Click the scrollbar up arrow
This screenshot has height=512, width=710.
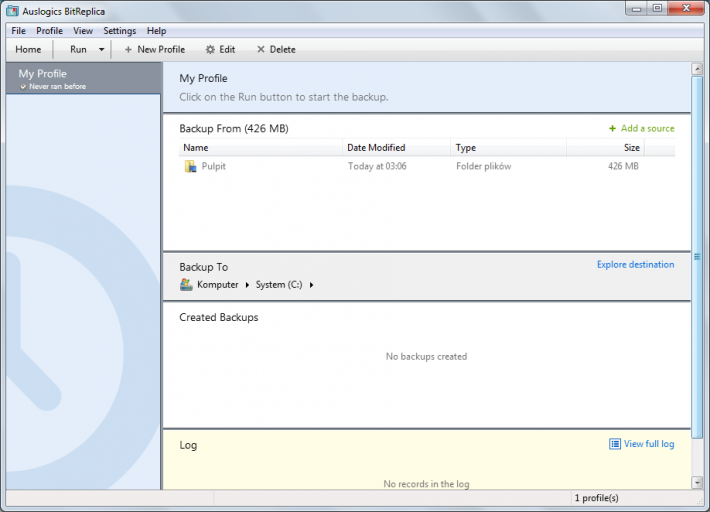[697, 69]
